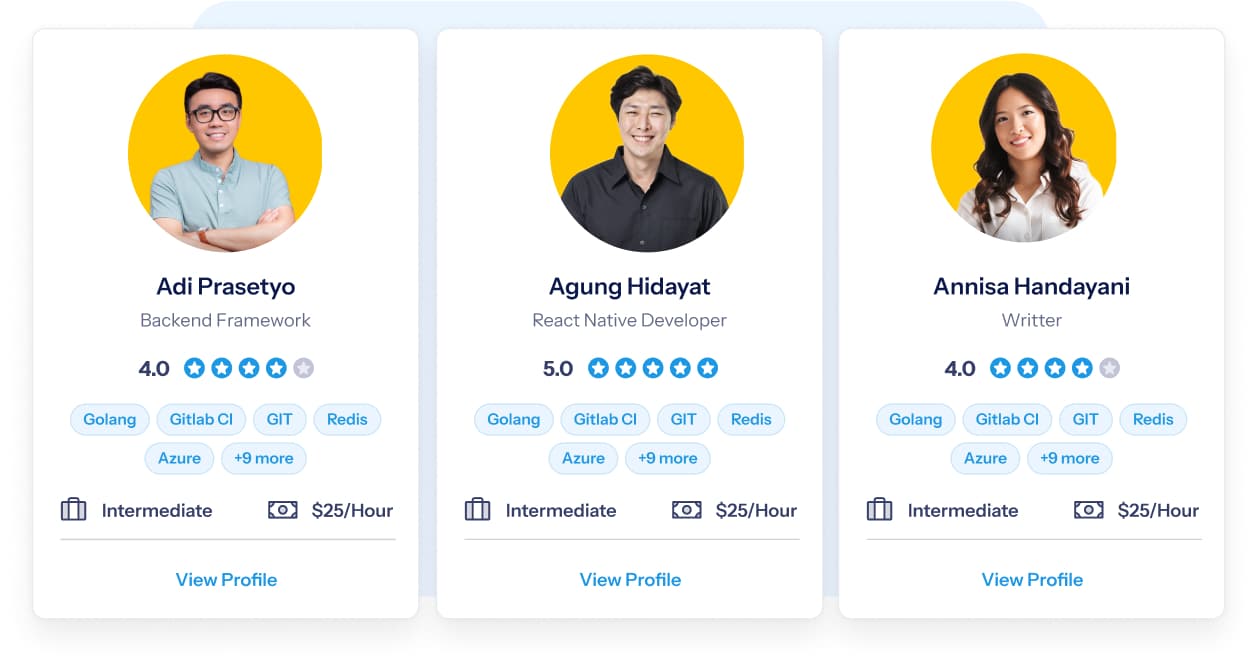Image resolution: width=1258 pixels, height=669 pixels.
Task: Click Agung Hidayat's profile photo
Action: pyautogui.click(x=646, y=154)
